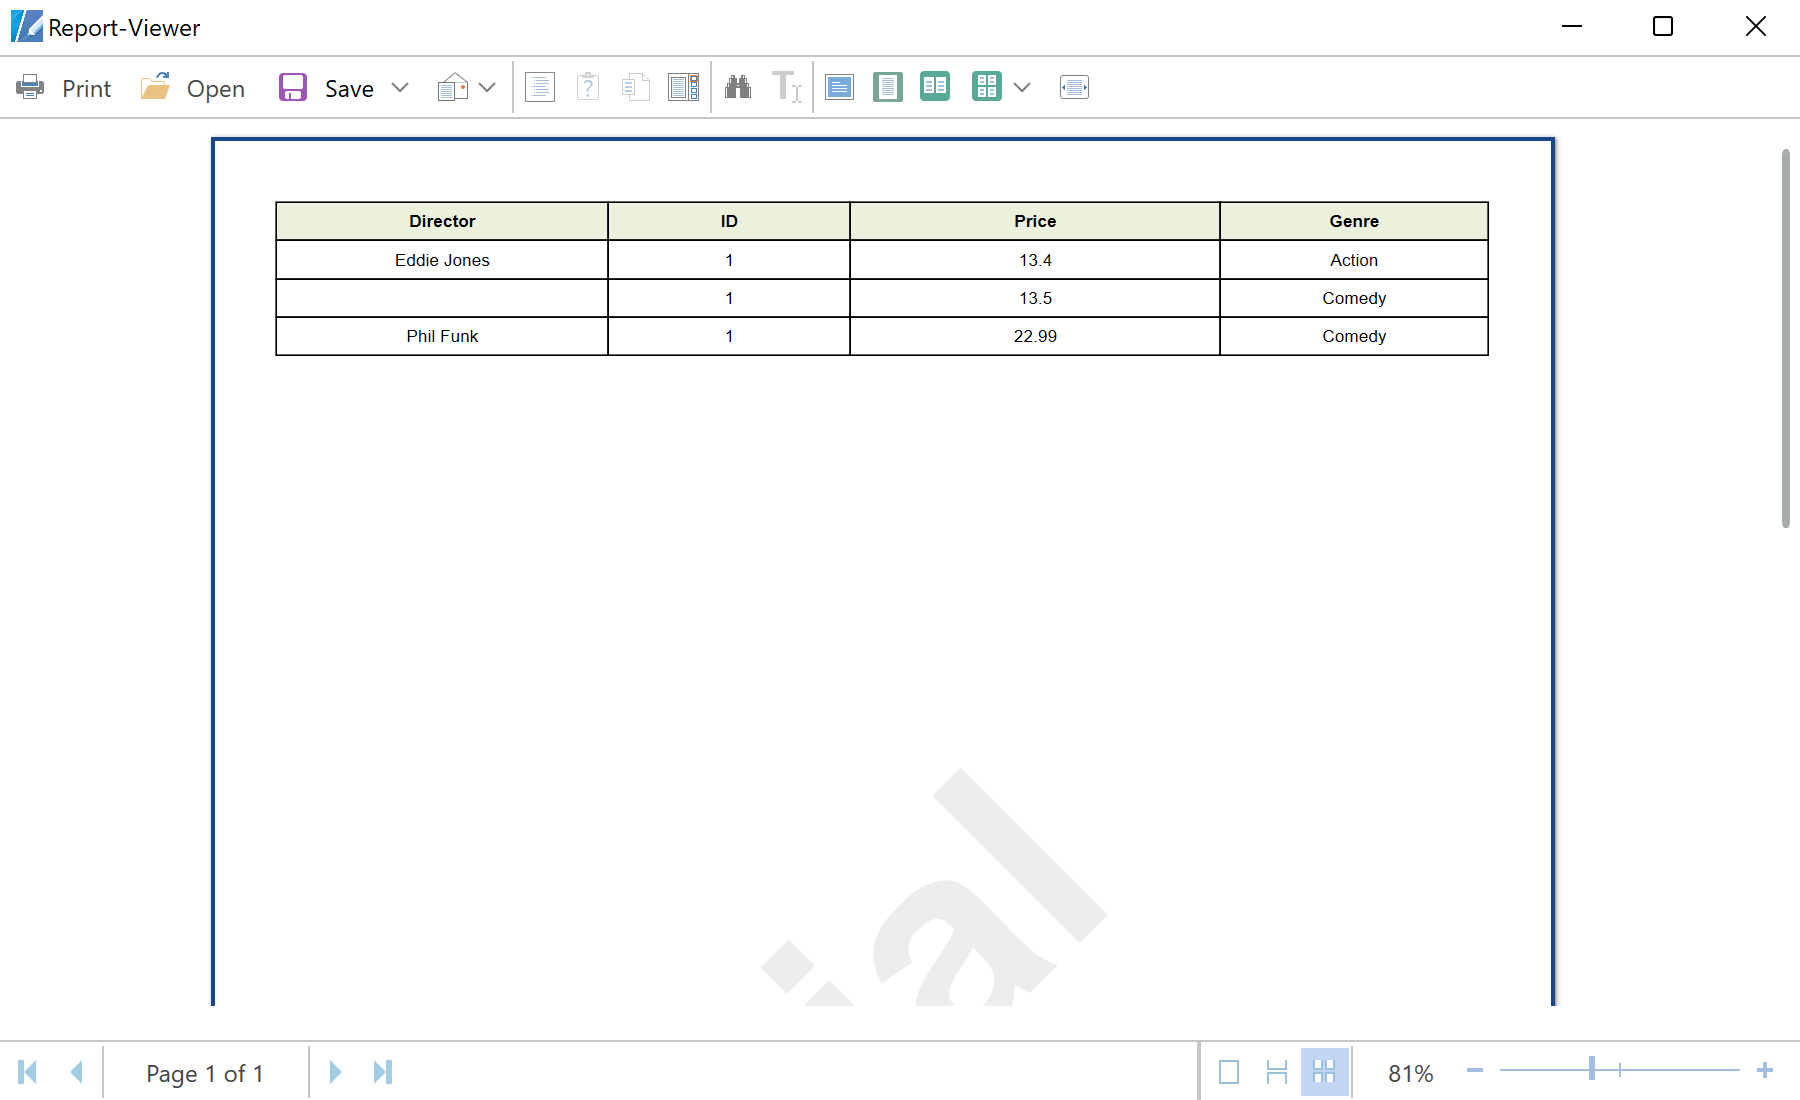Viewport: 1800px width, 1100px height.
Task: Activate the text selection tool icon
Action: [787, 88]
